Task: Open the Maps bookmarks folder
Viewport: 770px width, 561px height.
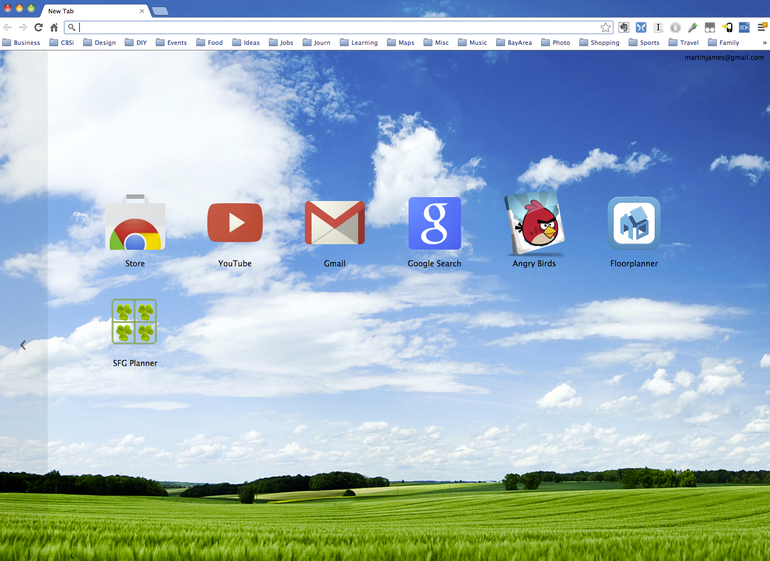Action: (x=401, y=43)
